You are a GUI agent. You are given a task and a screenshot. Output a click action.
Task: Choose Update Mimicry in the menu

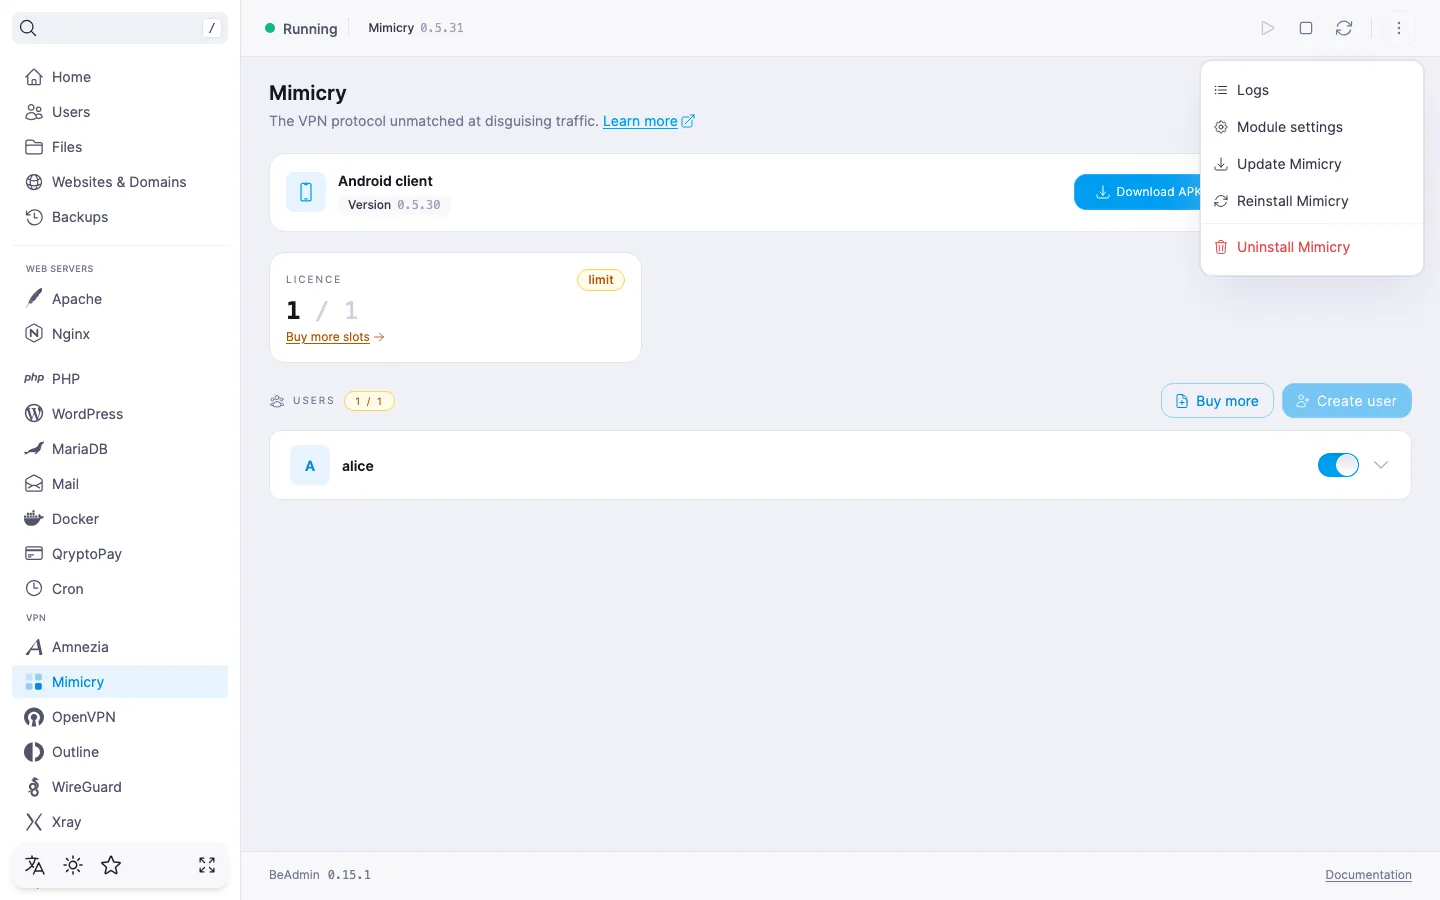(x=1312, y=164)
